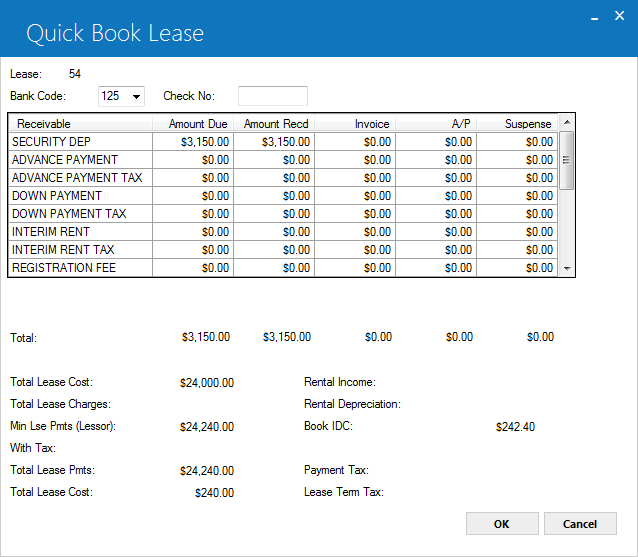This screenshot has width=638, height=557.
Task: Minimize the Quick Book Lease window
Action: pyautogui.click(x=594, y=17)
